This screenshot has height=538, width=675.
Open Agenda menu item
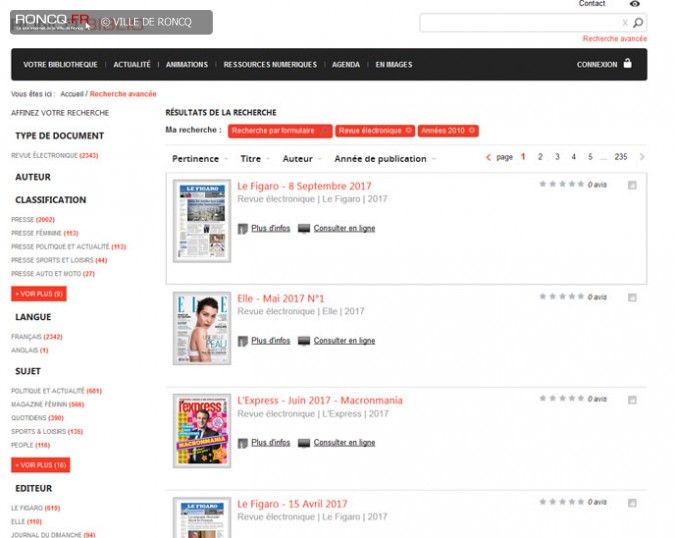pyautogui.click(x=346, y=65)
